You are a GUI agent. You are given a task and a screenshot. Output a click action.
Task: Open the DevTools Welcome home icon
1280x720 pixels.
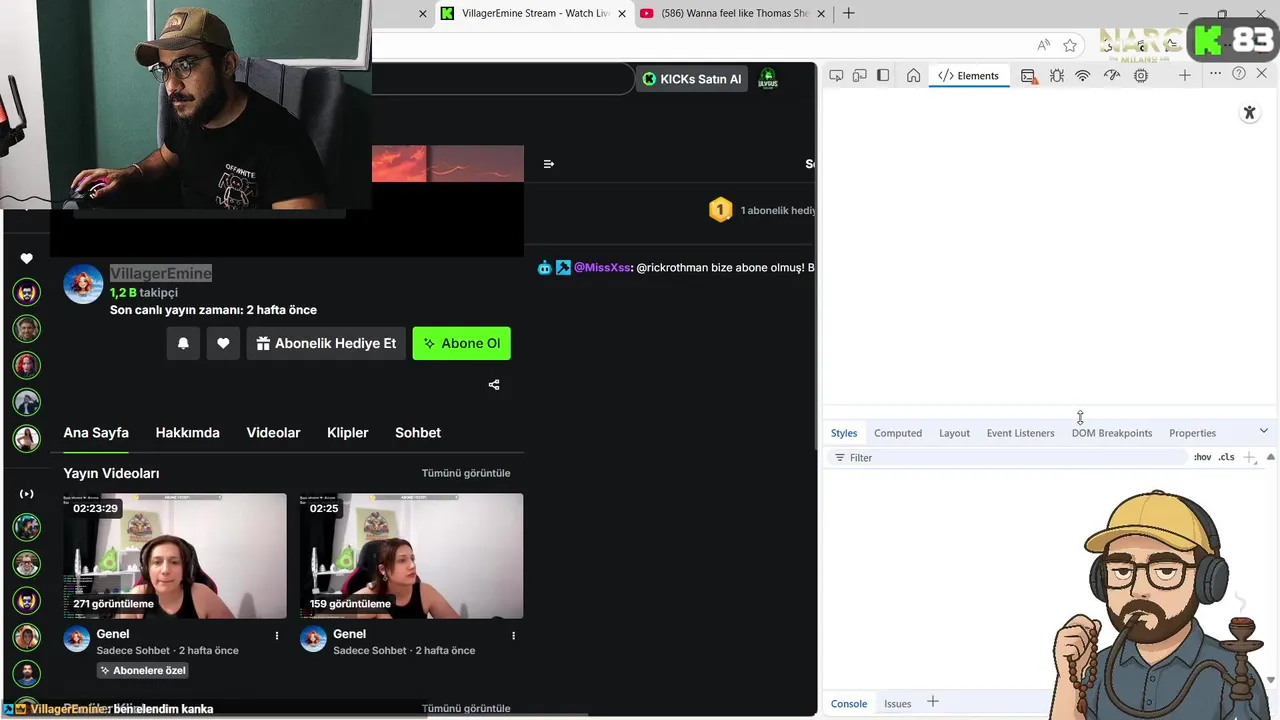coord(913,75)
